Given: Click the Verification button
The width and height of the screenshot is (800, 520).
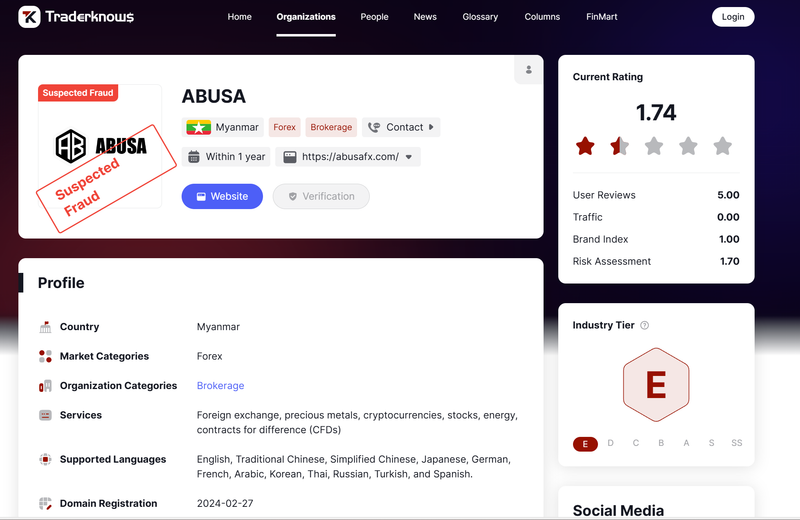Looking at the screenshot, I should coord(321,196).
